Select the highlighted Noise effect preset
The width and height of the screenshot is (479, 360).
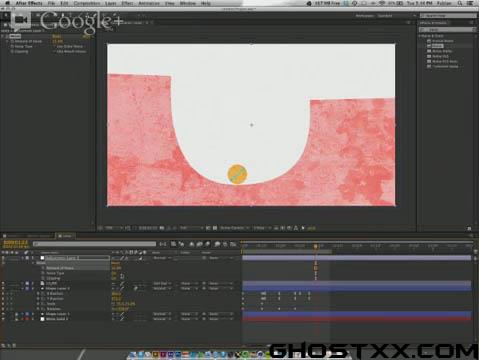438,46
